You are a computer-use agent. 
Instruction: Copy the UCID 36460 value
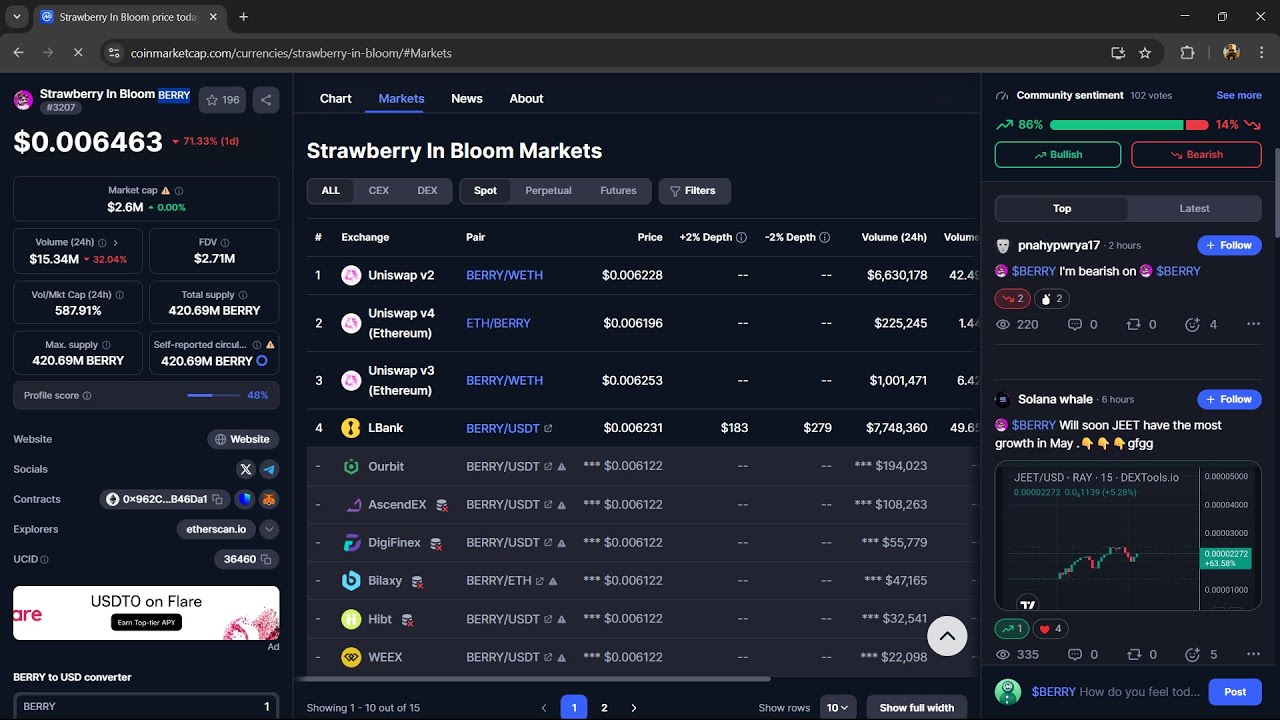pos(266,559)
